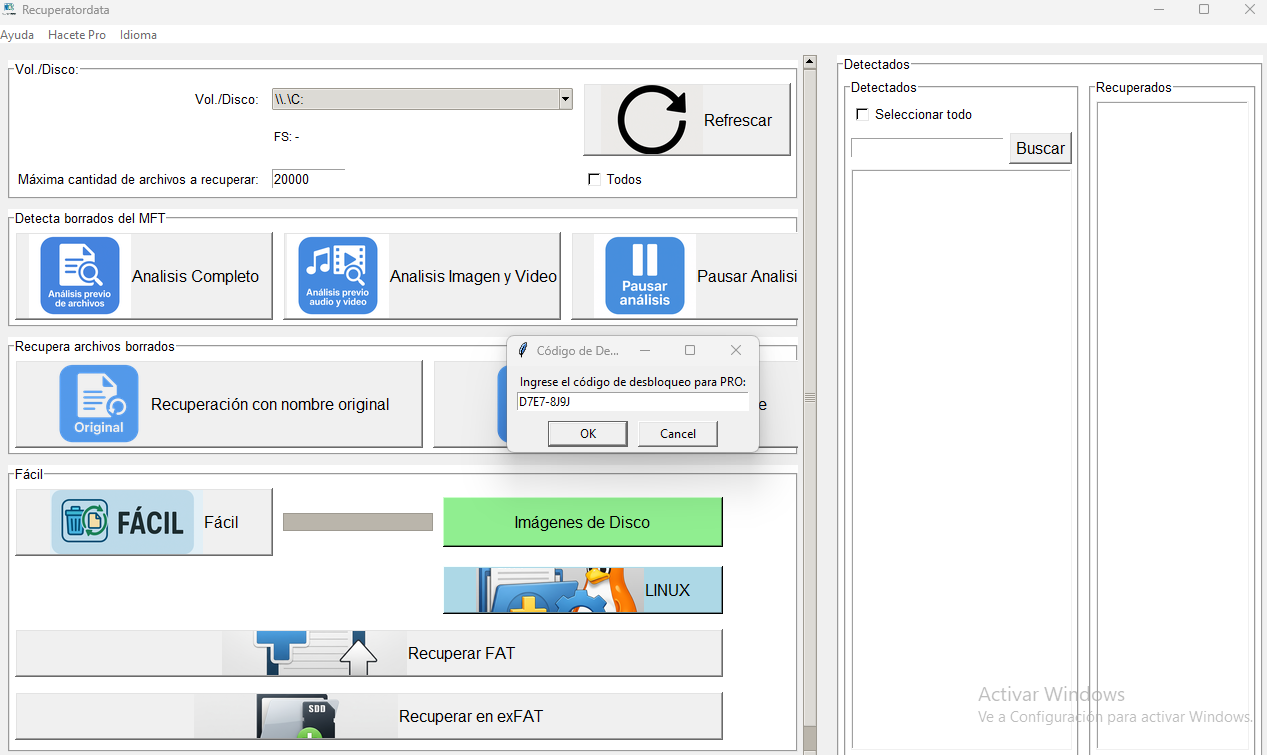Click the Recuperados list box

[1172, 425]
